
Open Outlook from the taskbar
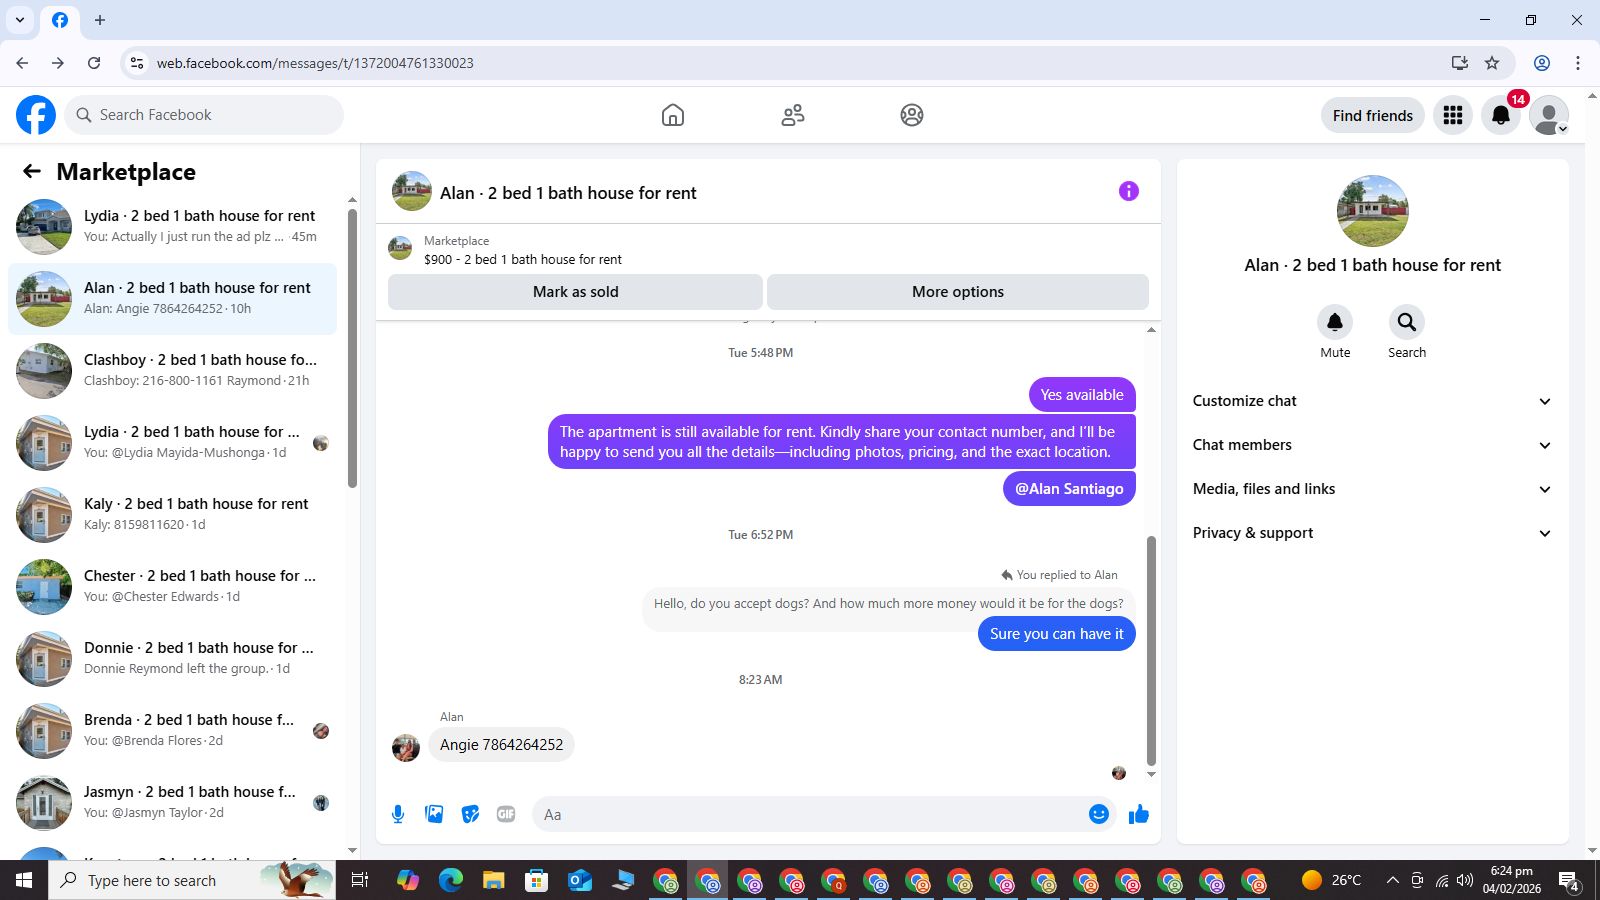(x=579, y=880)
